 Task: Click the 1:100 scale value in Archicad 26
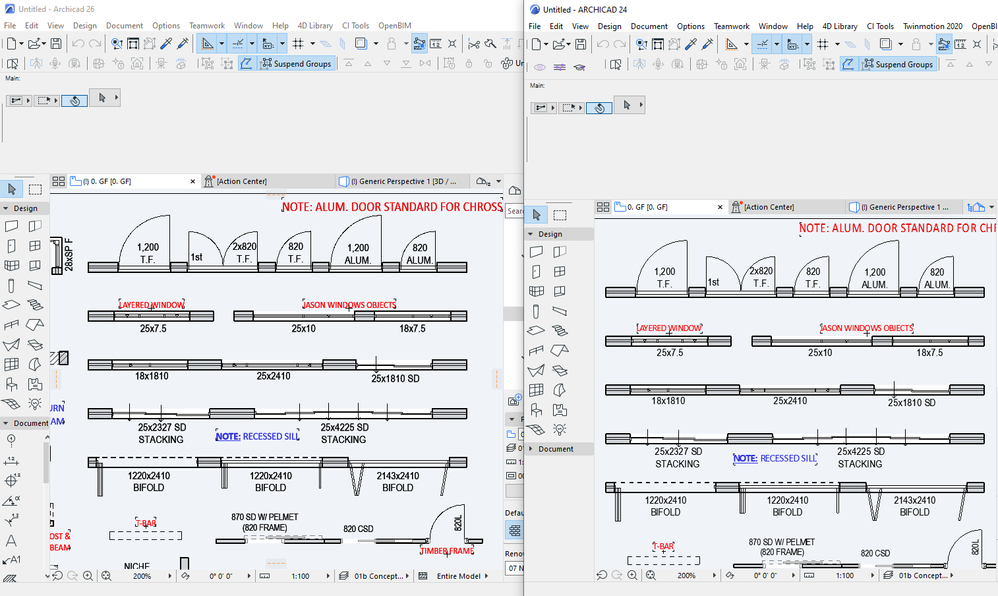[x=300, y=576]
